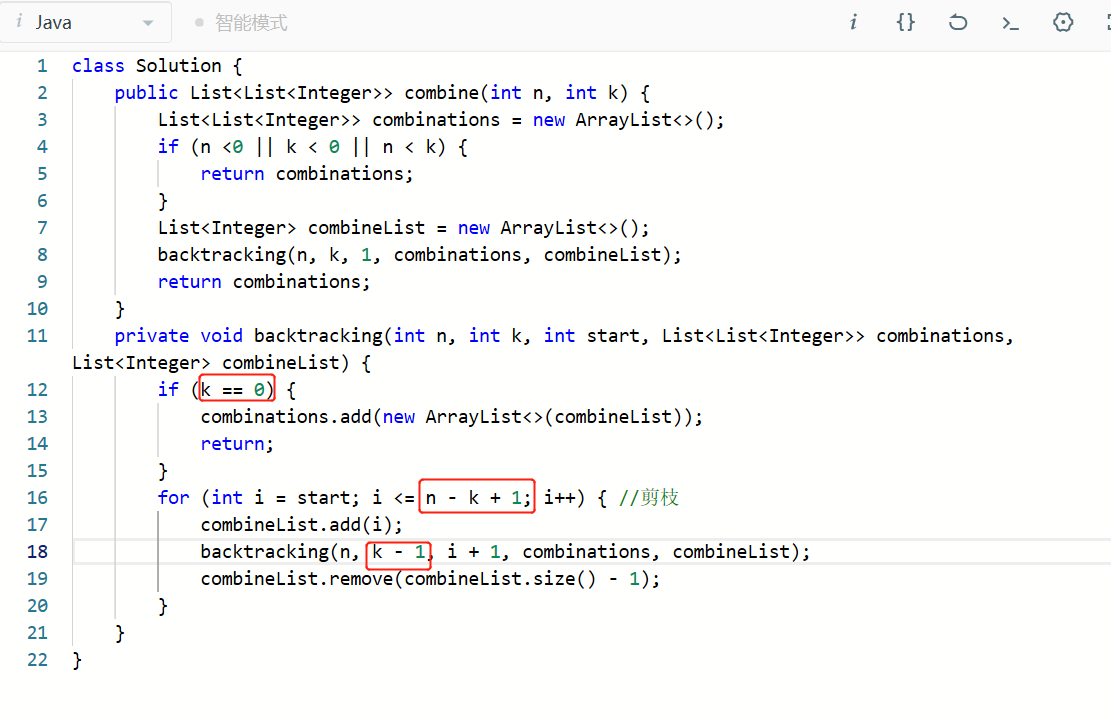This screenshot has width=1111, height=720.
Task: Open the Java language dropdown
Action: click(x=85, y=23)
